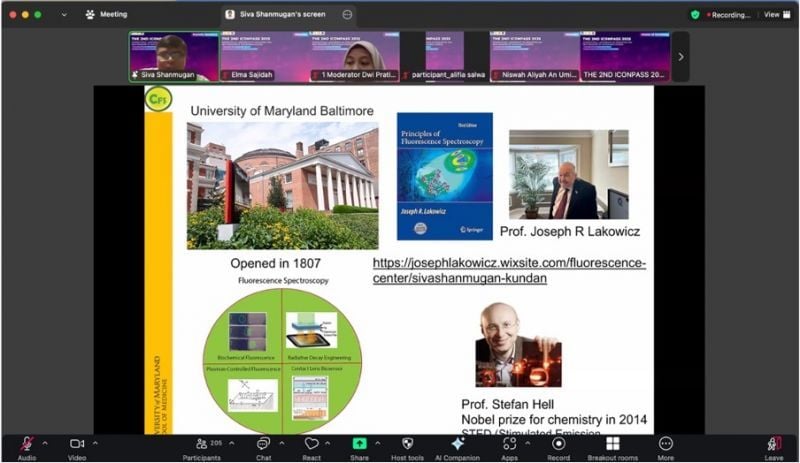Show next participants with gallery arrow
The image size is (800, 463).
680,57
